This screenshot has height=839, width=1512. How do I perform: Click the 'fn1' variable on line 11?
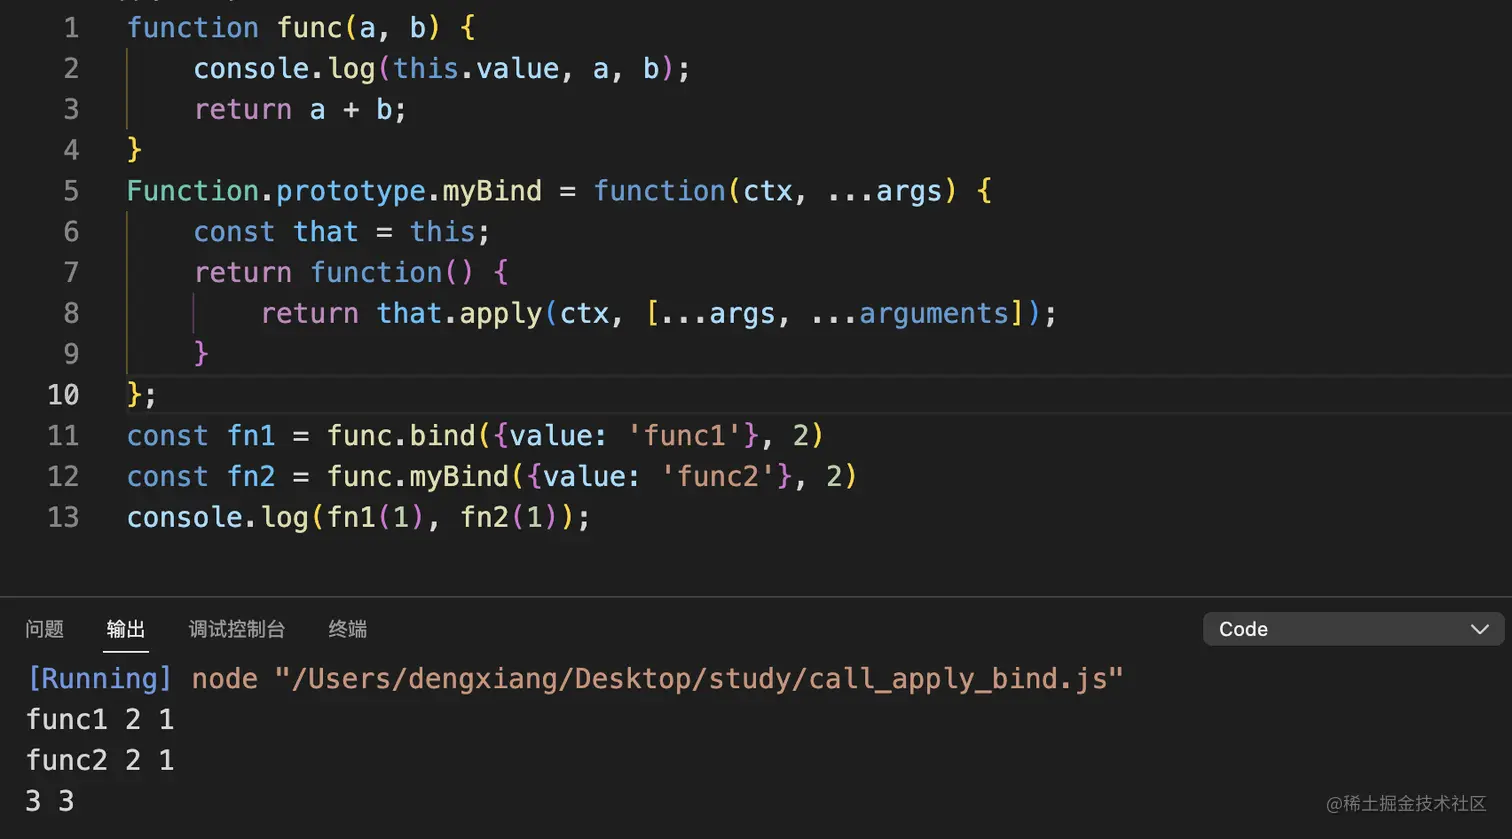[x=251, y=436]
